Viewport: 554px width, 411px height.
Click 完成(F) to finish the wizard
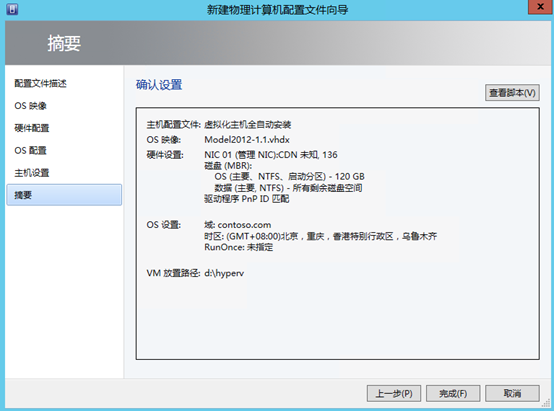point(453,393)
